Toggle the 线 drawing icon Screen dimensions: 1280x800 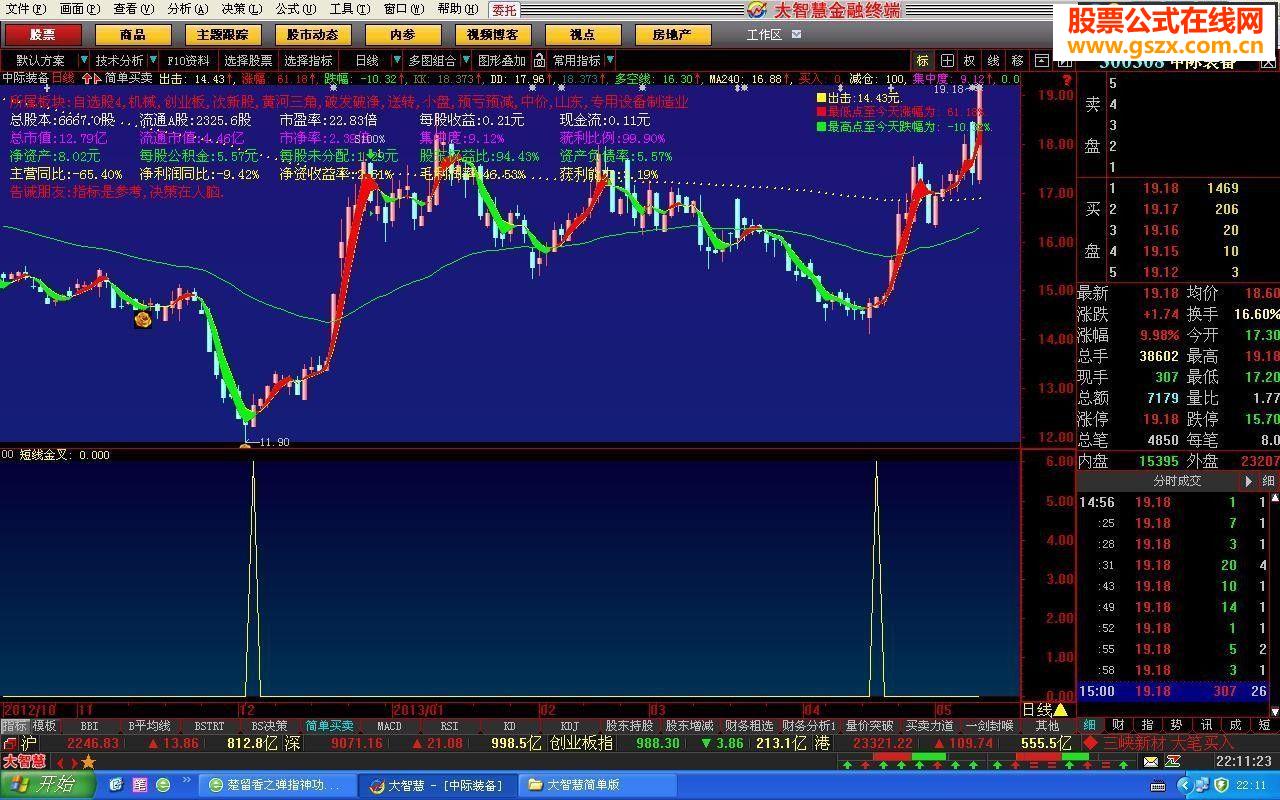(x=993, y=60)
